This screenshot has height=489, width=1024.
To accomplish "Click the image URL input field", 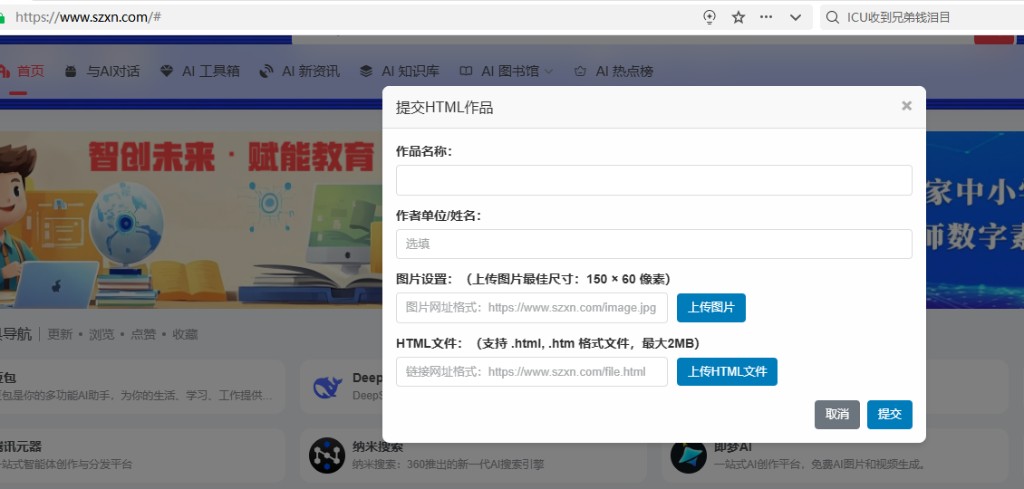I will (531, 308).
